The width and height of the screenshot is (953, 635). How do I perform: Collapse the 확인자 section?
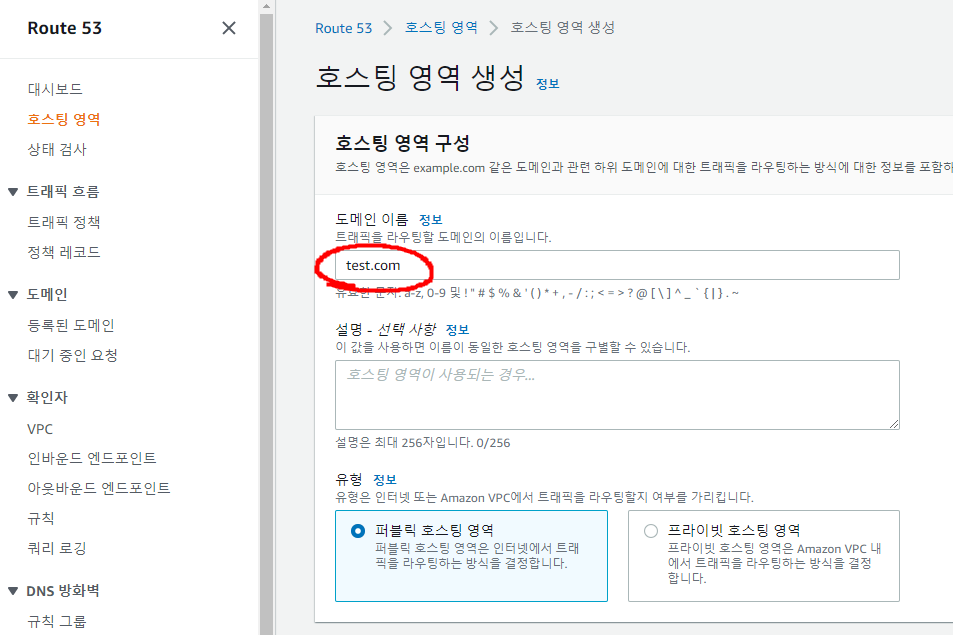click(13, 398)
